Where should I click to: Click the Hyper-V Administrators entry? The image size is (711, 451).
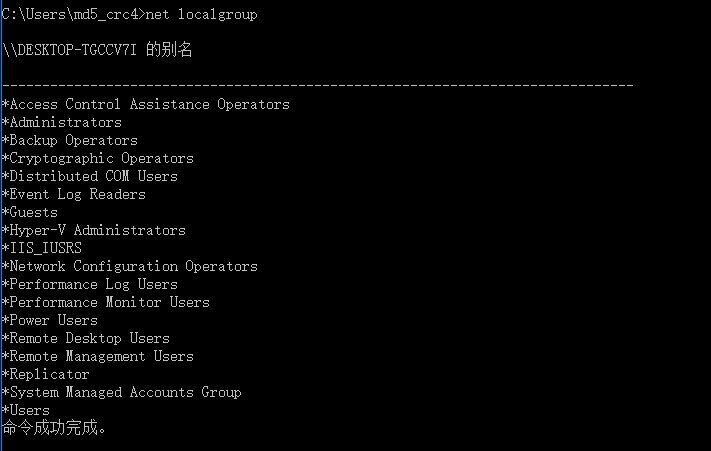pyautogui.click(x=94, y=230)
